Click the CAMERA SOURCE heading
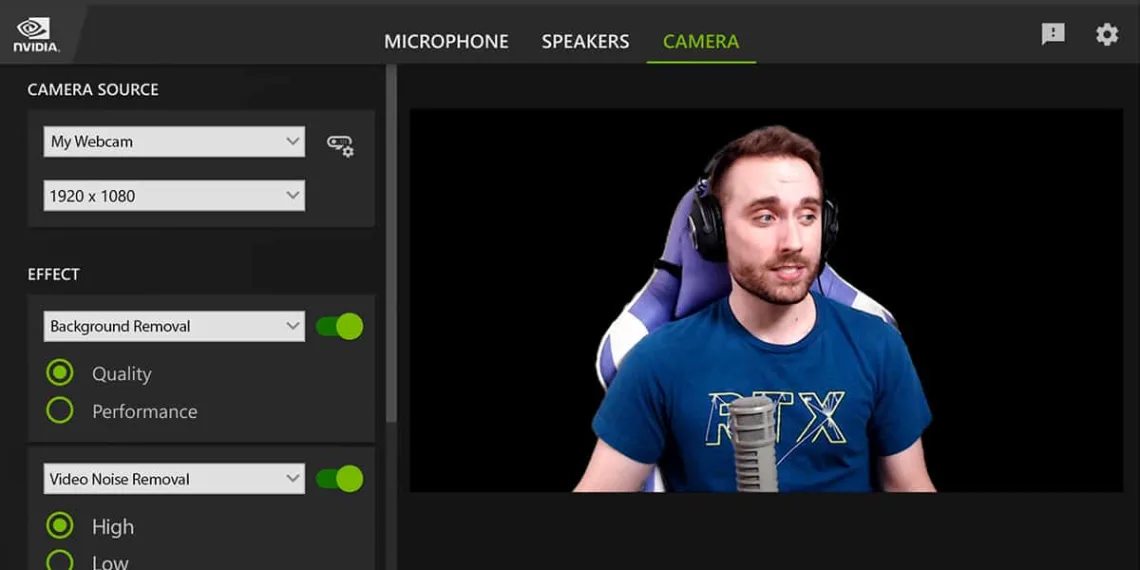This screenshot has height=570, width=1140. (93, 89)
